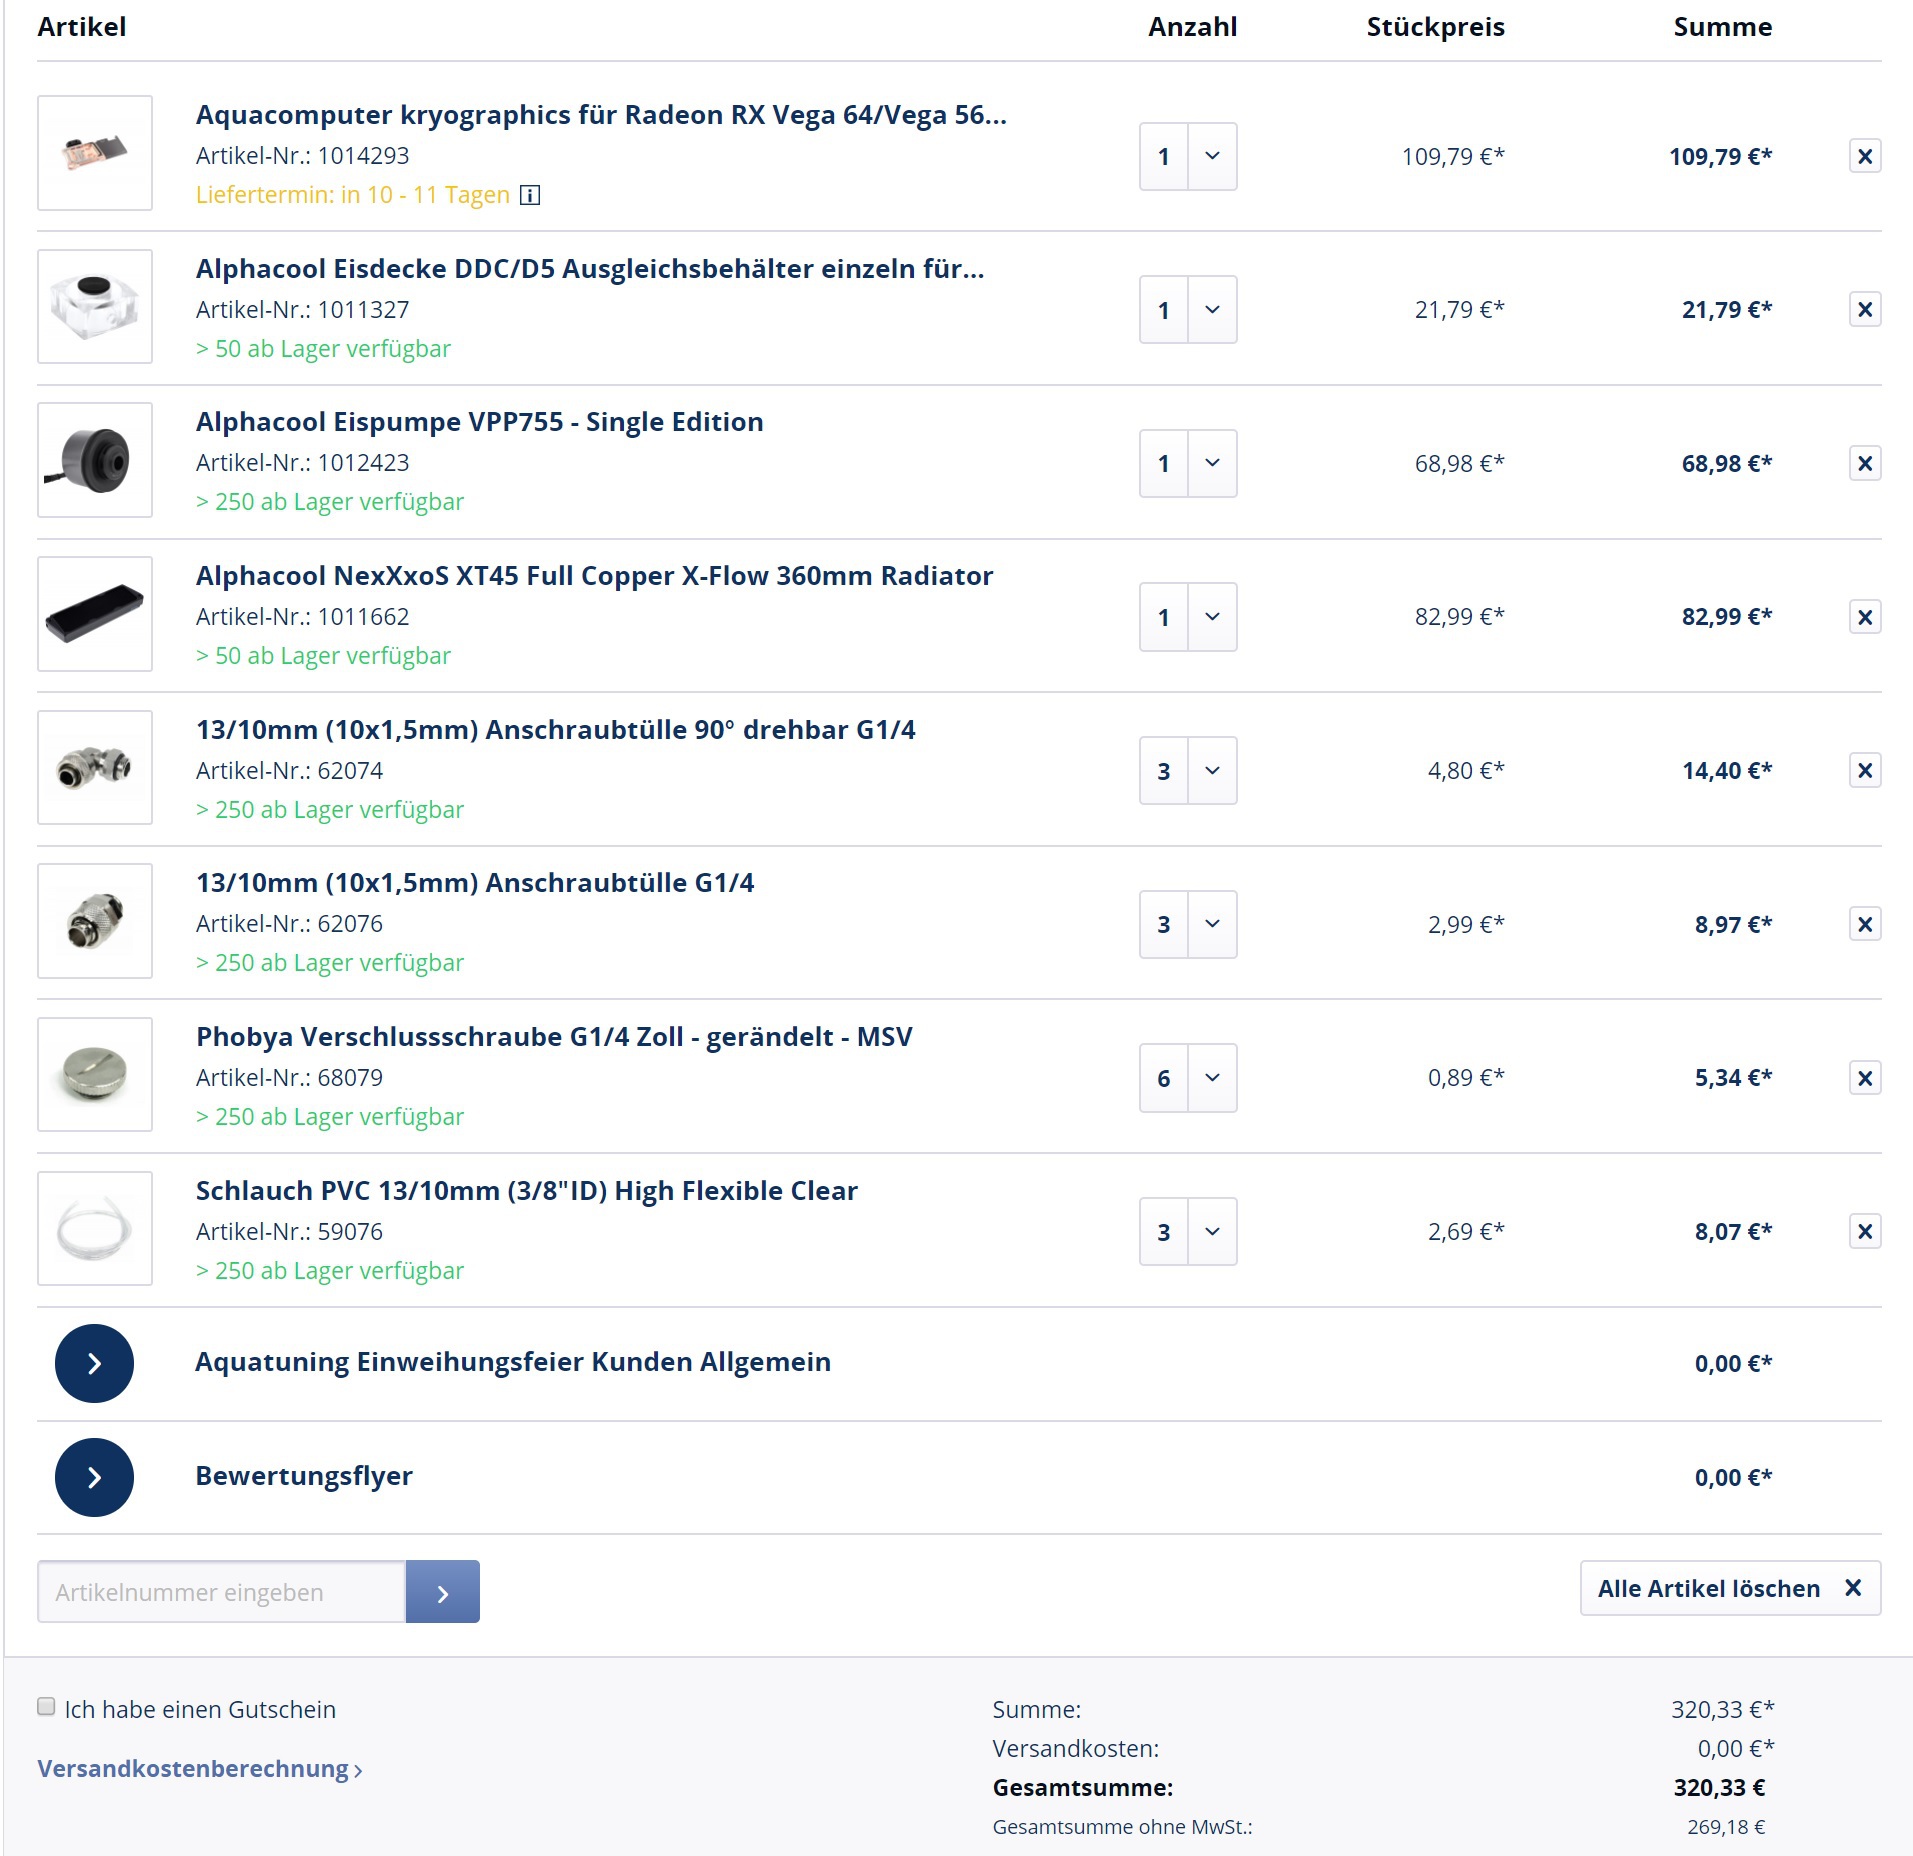Remove Phobya Verschlussschraube with X
The width and height of the screenshot is (1913, 1856).
pyautogui.click(x=1864, y=1078)
